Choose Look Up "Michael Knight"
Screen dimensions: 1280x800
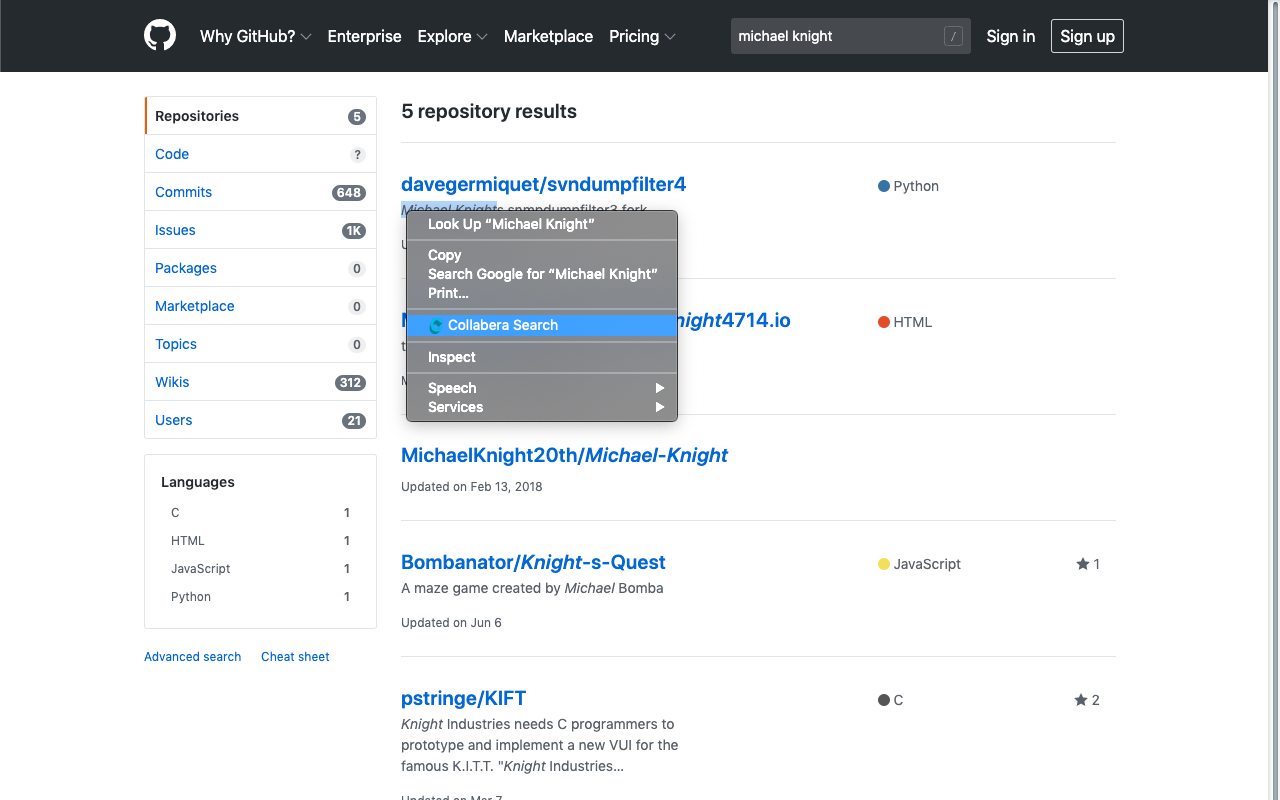pyautogui.click(x=510, y=224)
